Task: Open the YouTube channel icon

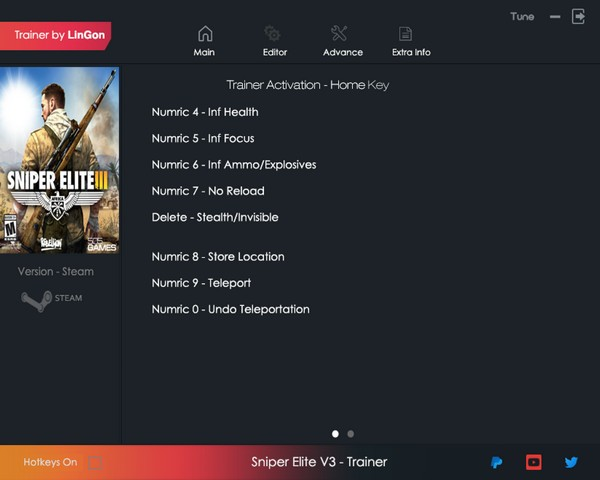Action: point(534,462)
